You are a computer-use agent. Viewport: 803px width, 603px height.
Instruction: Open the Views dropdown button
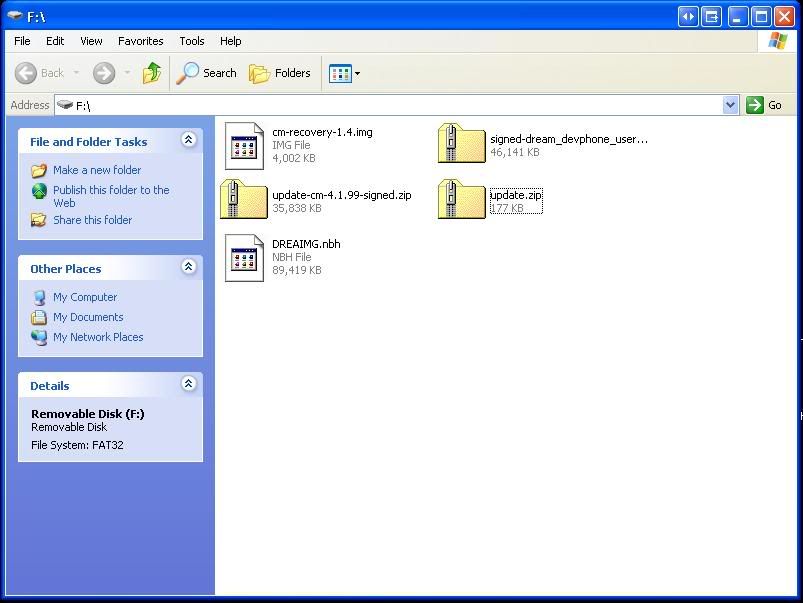point(344,73)
